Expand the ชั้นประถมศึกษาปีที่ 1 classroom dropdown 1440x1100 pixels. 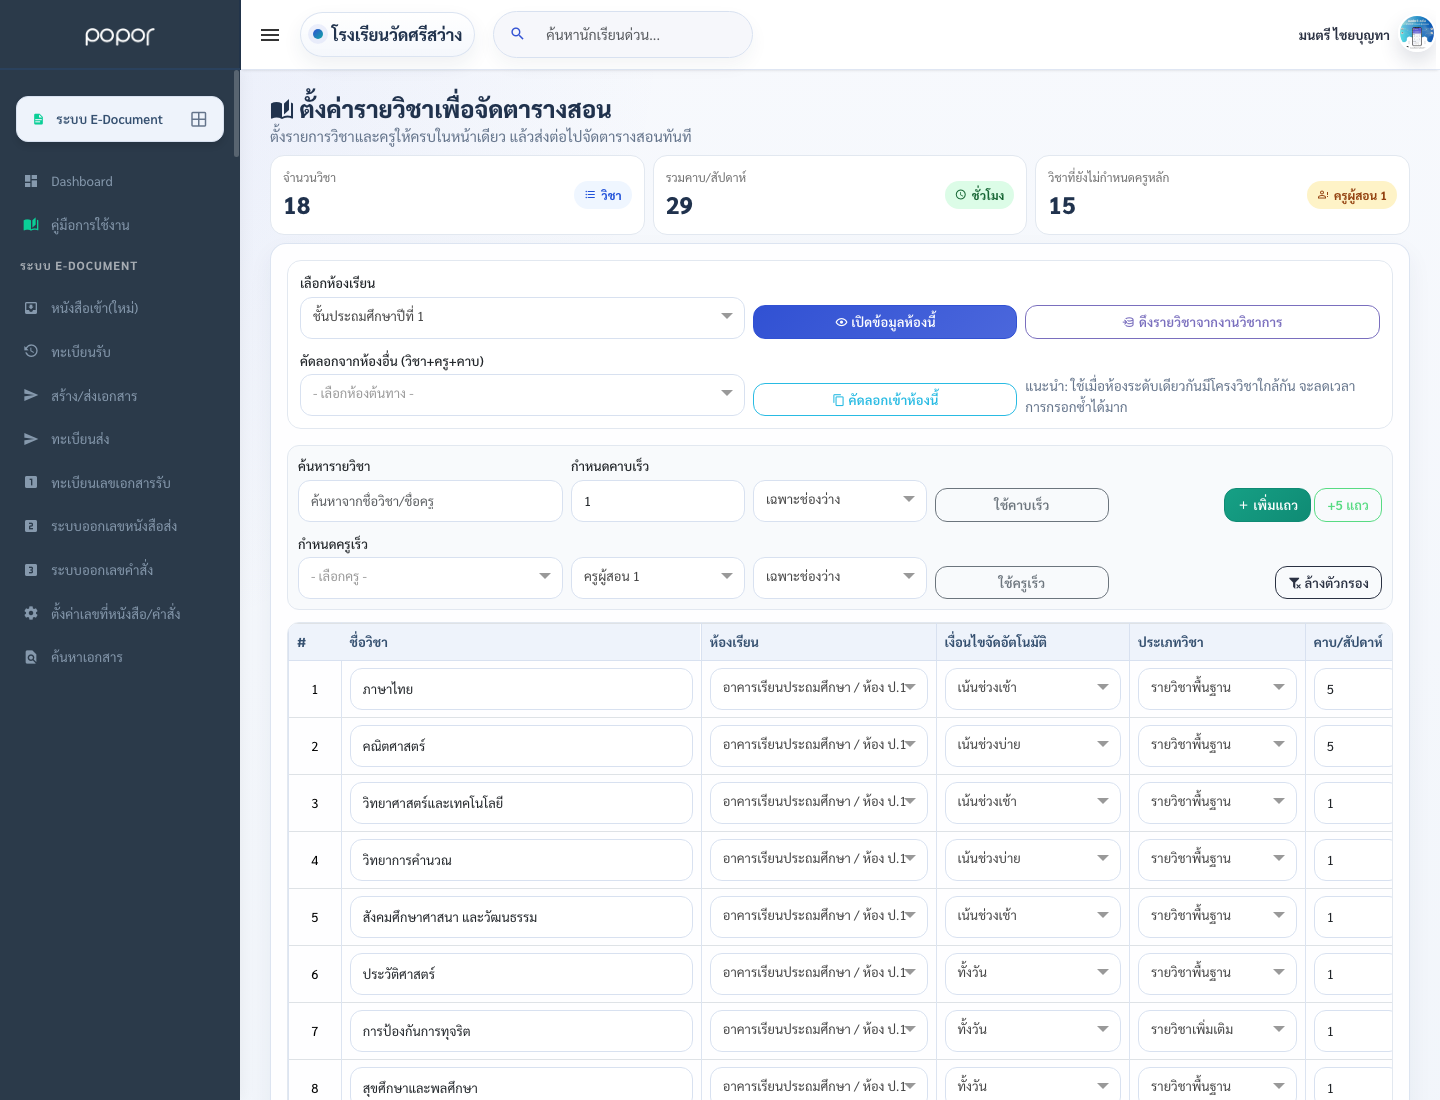[522, 317]
